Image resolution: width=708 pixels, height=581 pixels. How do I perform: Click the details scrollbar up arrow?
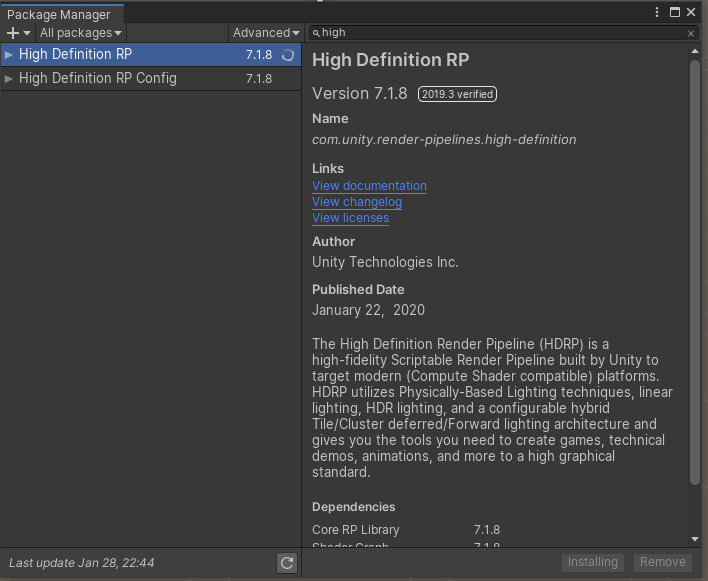point(695,51)
